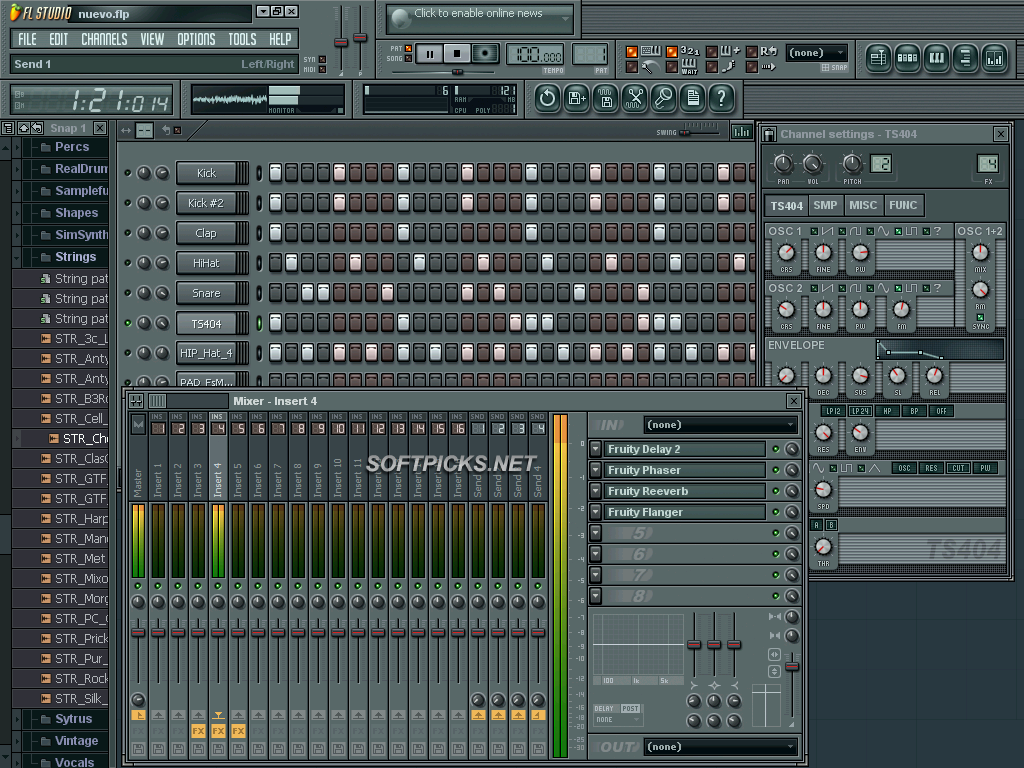Click the magnifier zoom tool icon

click(x=664, y=99)
